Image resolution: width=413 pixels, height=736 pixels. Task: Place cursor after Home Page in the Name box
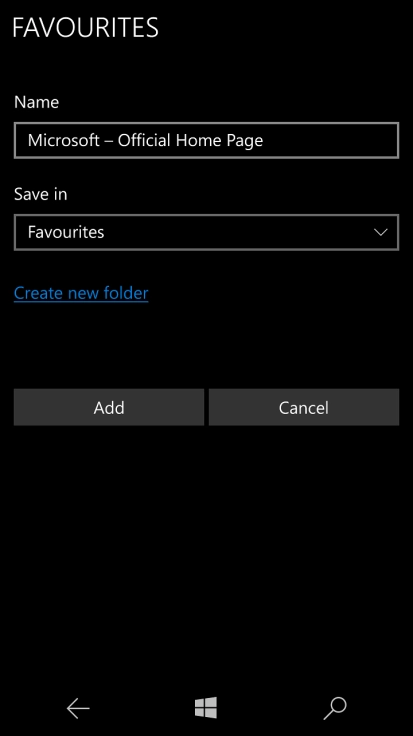[x=264, y=140]
